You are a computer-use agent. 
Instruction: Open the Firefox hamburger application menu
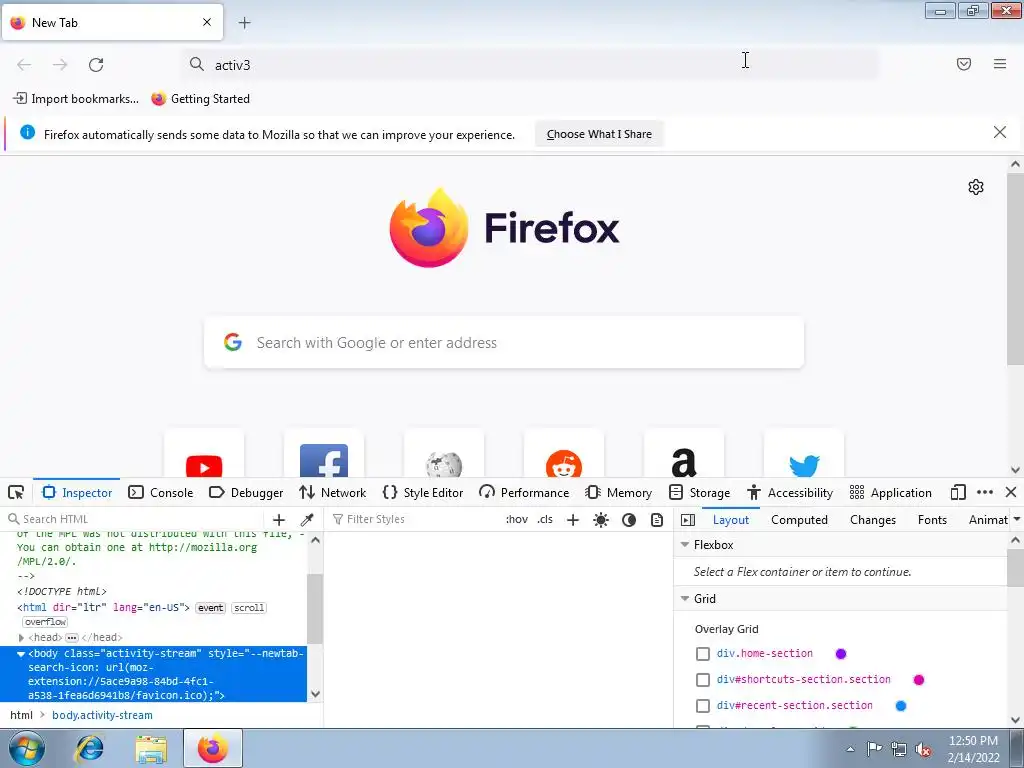1000,64
